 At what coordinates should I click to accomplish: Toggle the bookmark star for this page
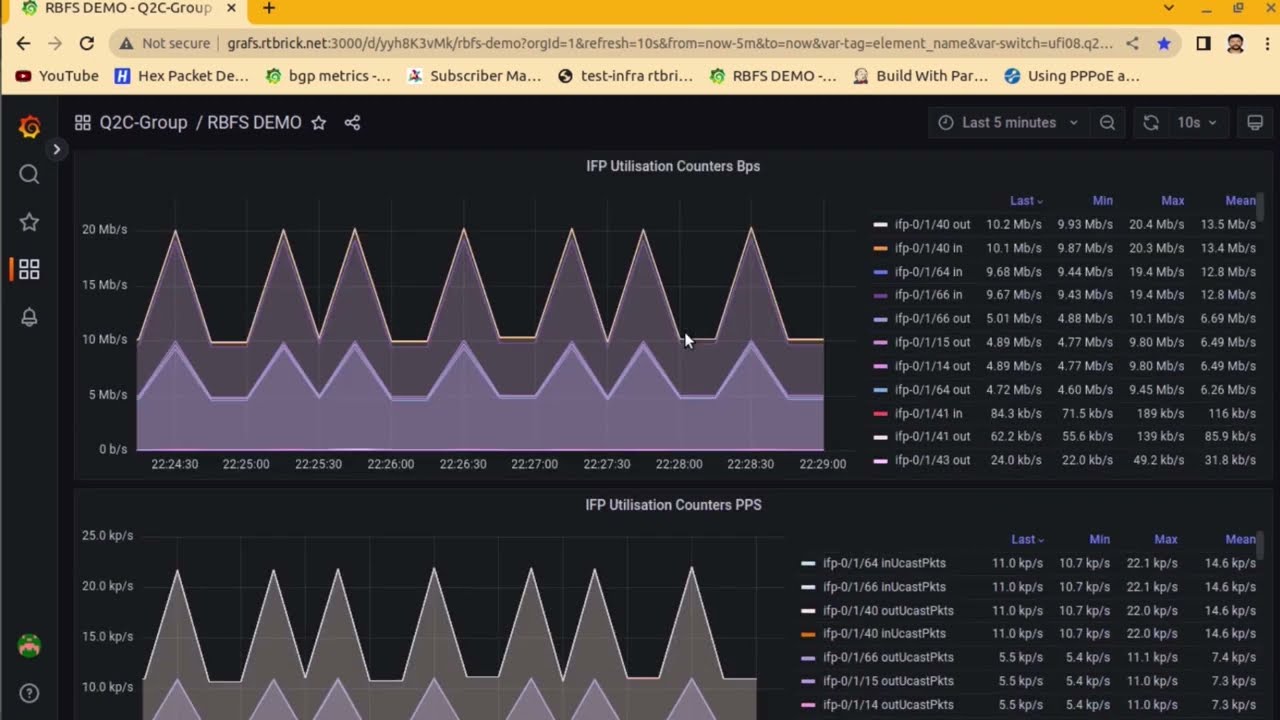pos(1164,43)
